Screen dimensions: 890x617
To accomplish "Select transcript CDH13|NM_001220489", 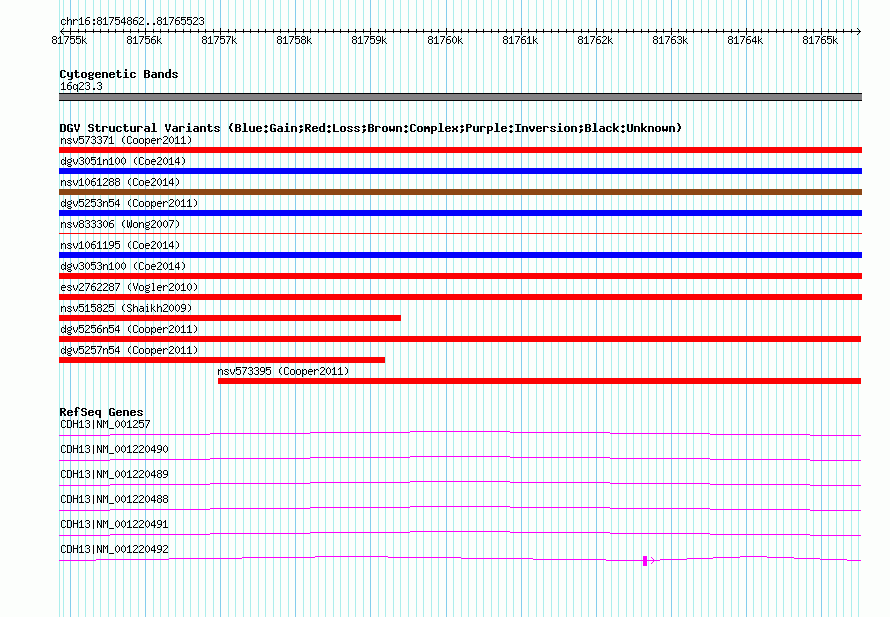I will 114,474.
